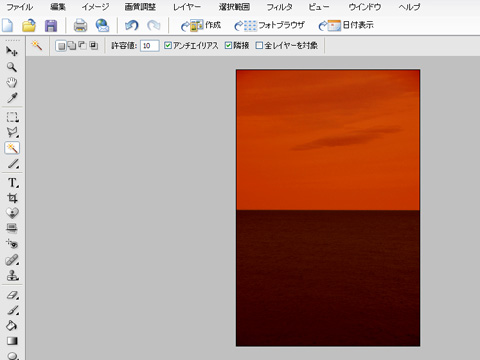Click the 許容値 tolerance input field

click(149, 46)
